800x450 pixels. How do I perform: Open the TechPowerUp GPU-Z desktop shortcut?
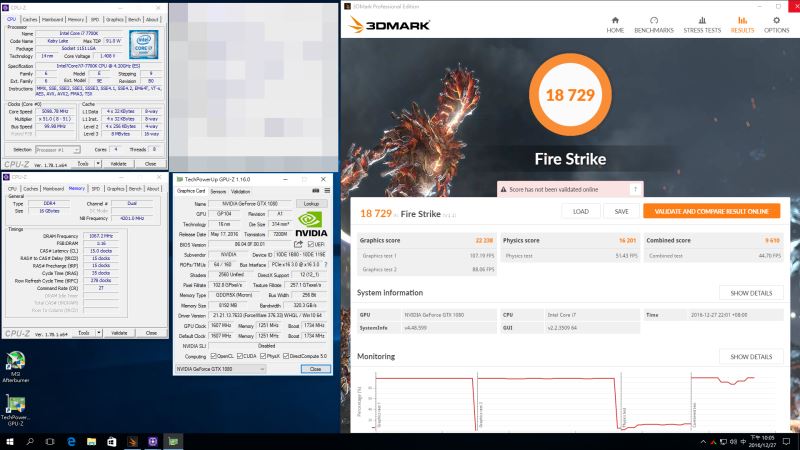click(x=16, y=410)
